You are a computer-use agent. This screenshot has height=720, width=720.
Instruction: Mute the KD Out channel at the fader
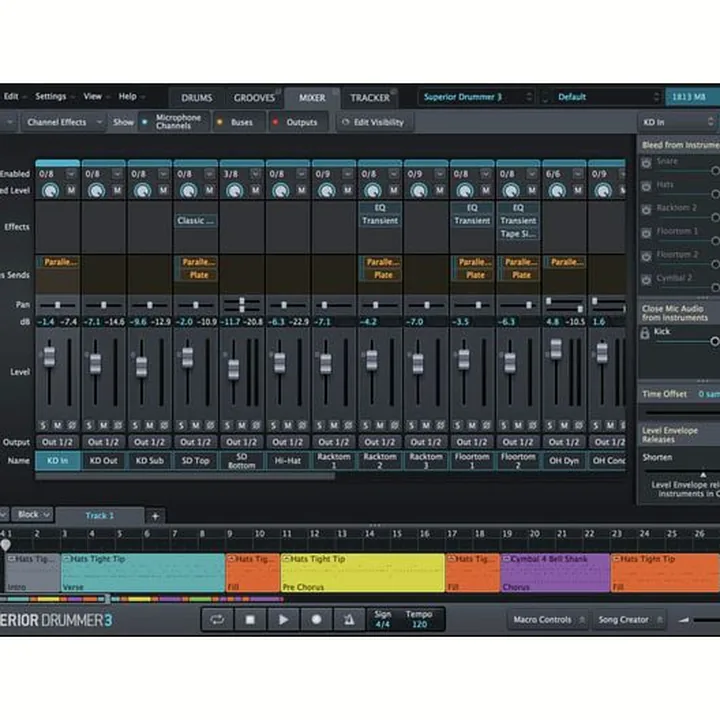(x=104, y=425)
